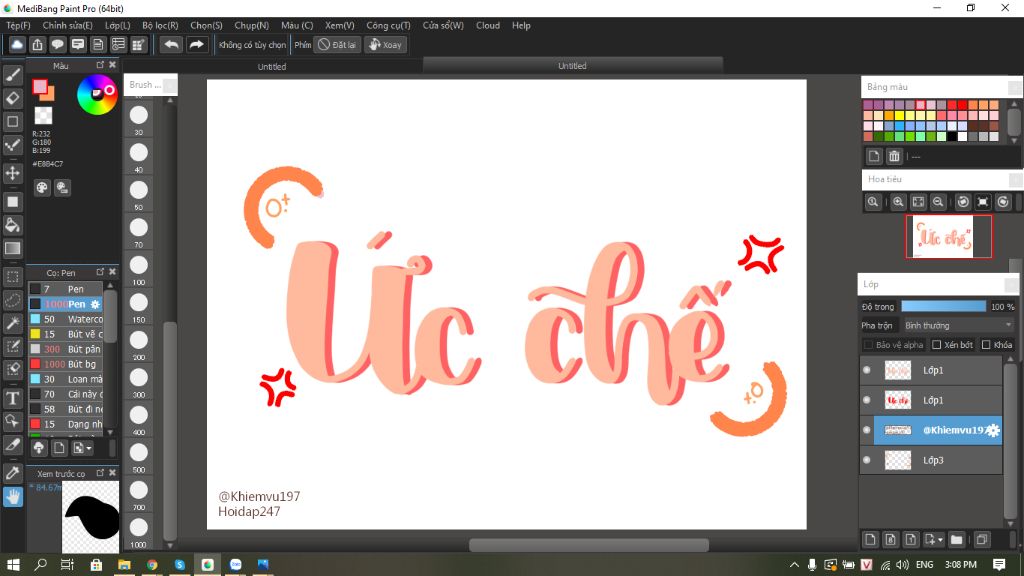Open Chrome from the taskbar
Viewport: 1024px width, 576px height.
point(152,564)
